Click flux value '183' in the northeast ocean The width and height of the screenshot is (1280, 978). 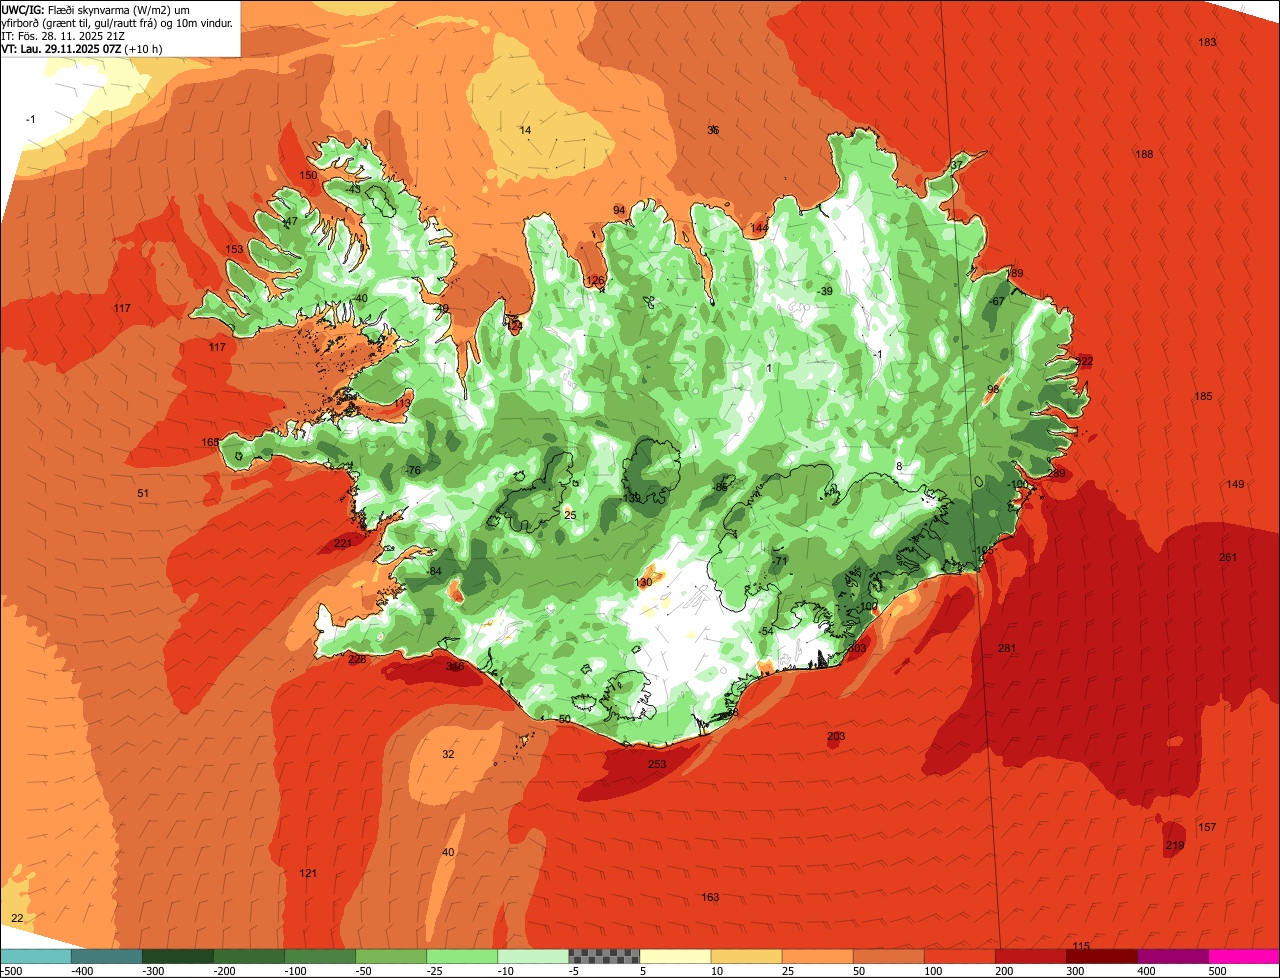click(x=1207, y=42)
